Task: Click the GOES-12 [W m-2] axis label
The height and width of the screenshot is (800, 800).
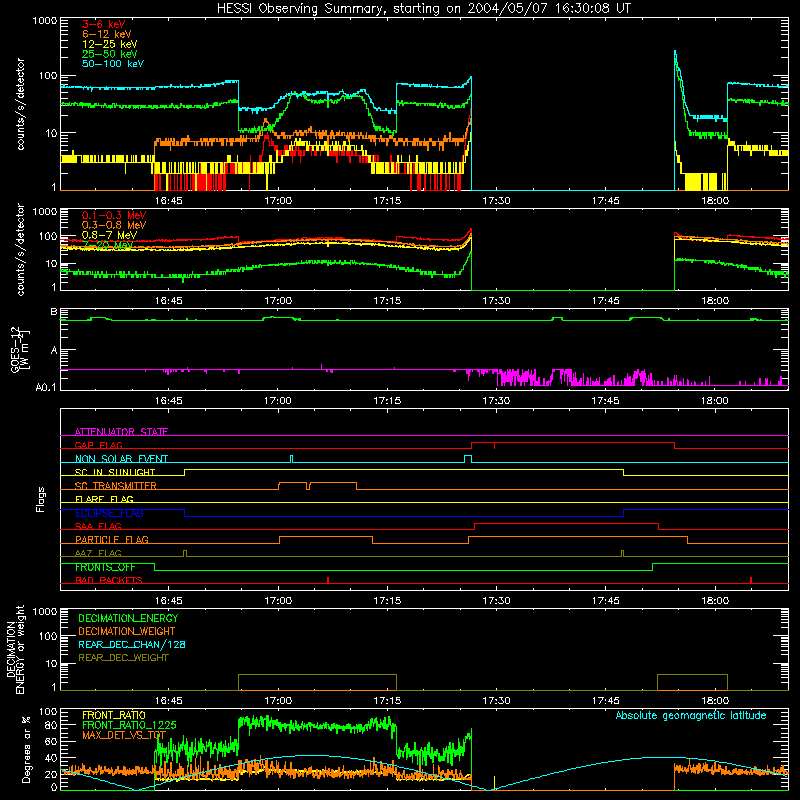Action: pyautogui.click(x=19, y=350)
